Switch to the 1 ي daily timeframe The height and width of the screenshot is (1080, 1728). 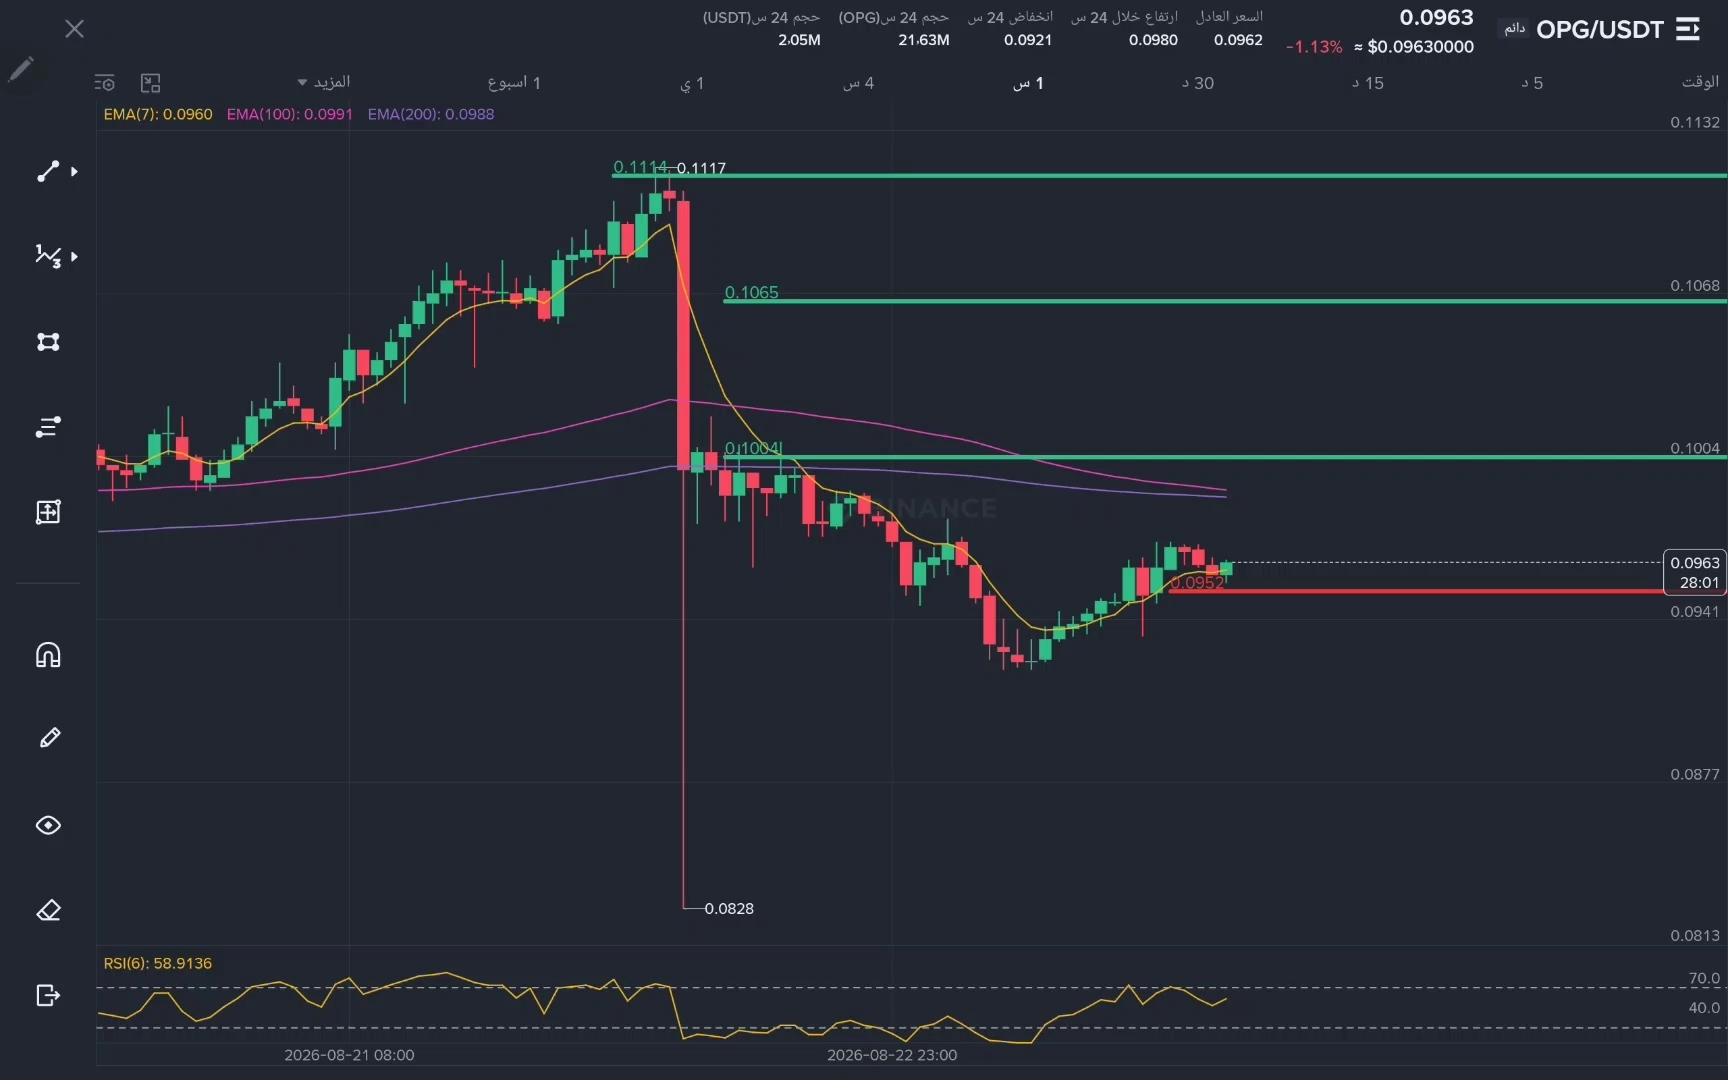click(x=692, y=83)
